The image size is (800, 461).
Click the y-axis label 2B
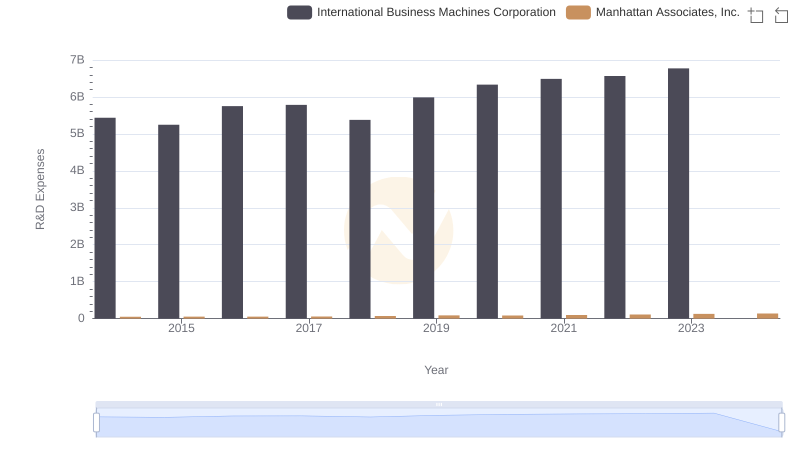click(x=77, y=244)
